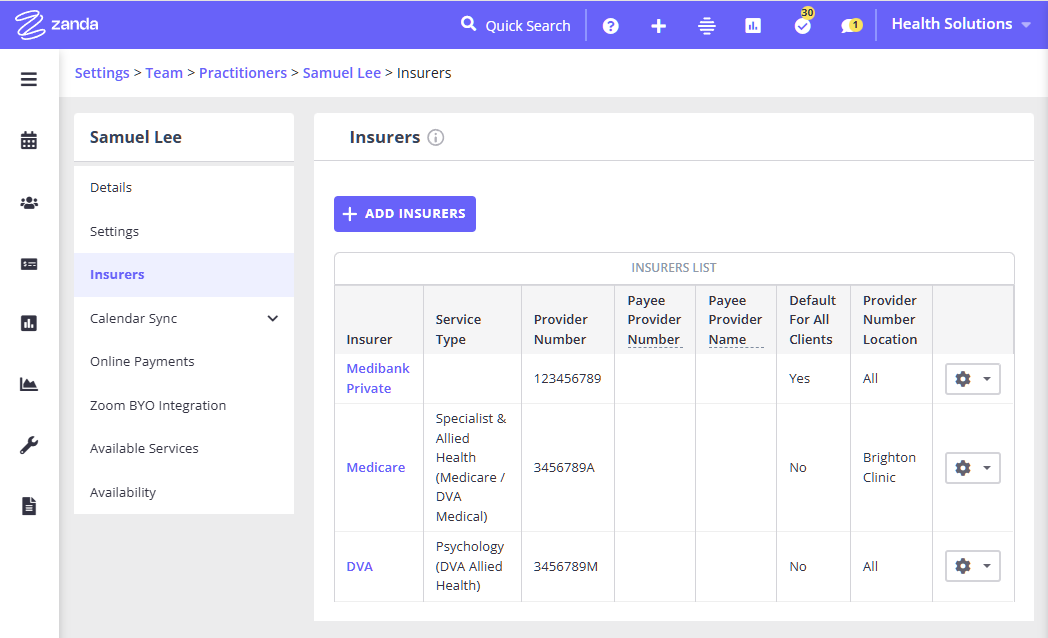Open gear dropdown for the Medicare row
Screen dimensions: 1048x638
pos(972,468)
